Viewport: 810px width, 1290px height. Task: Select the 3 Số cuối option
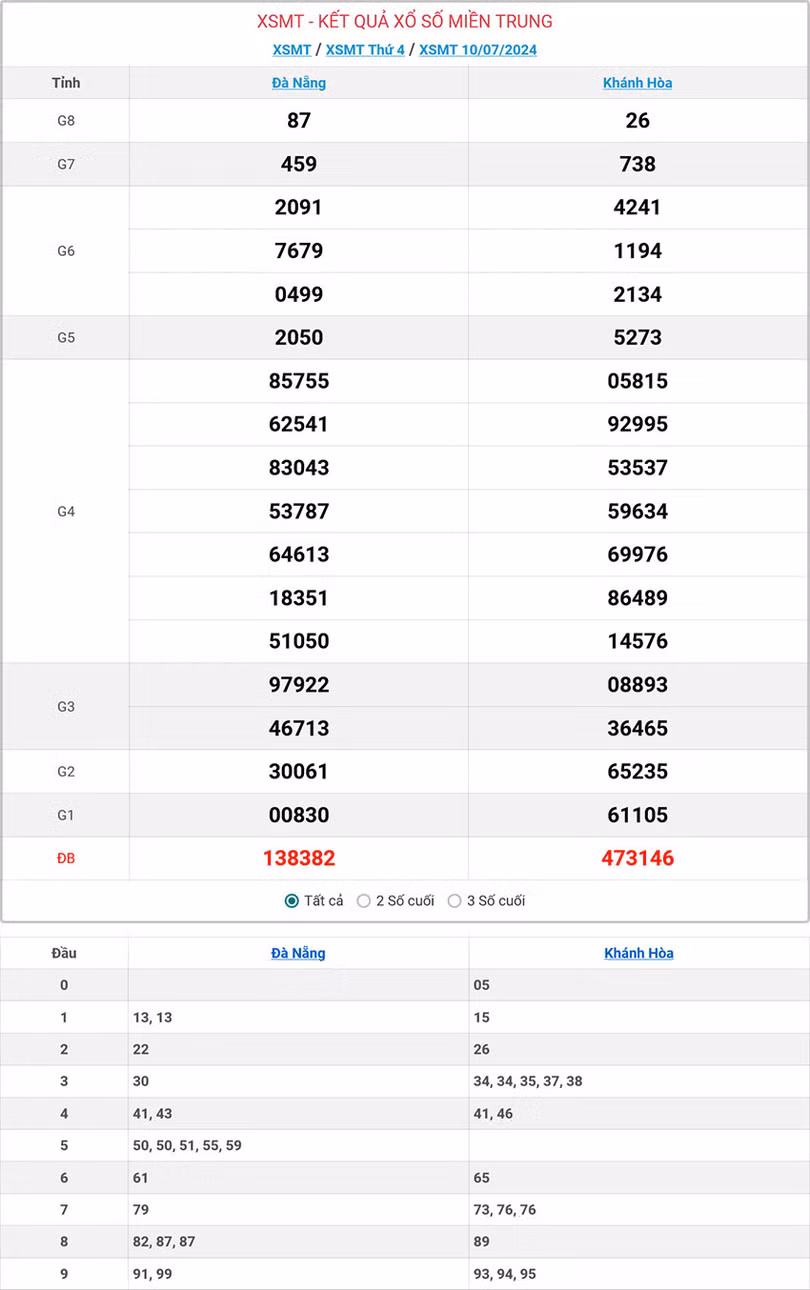pos(455,901)
